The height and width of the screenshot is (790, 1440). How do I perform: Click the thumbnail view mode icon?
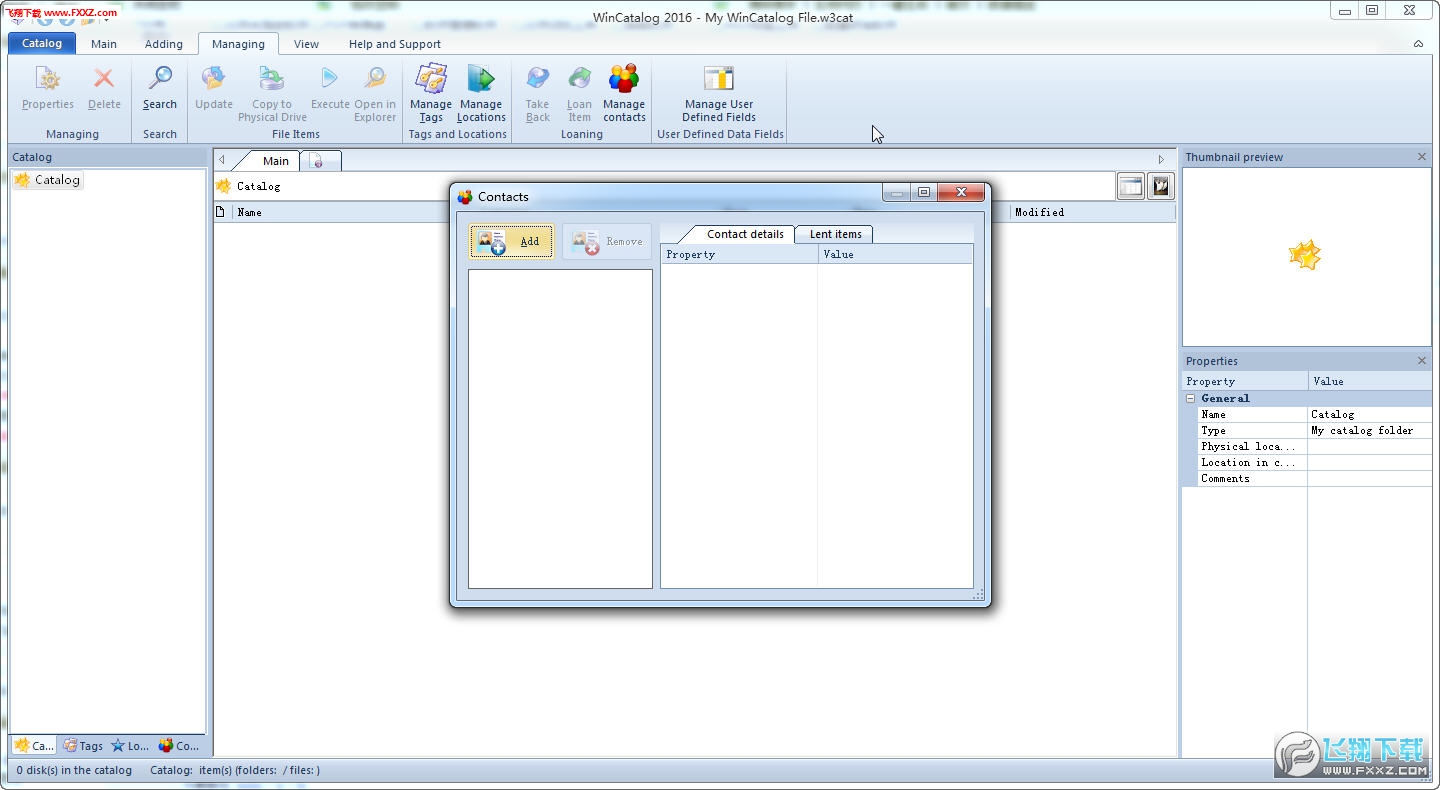[x=1161, y=186]
